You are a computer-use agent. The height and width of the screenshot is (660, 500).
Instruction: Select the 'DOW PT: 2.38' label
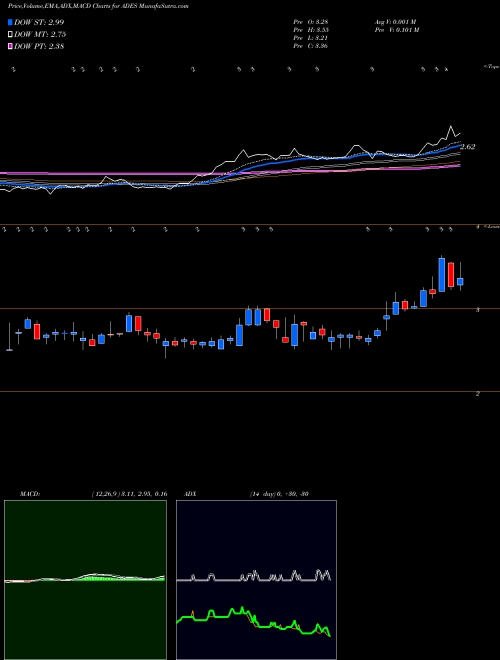point(39,47)
